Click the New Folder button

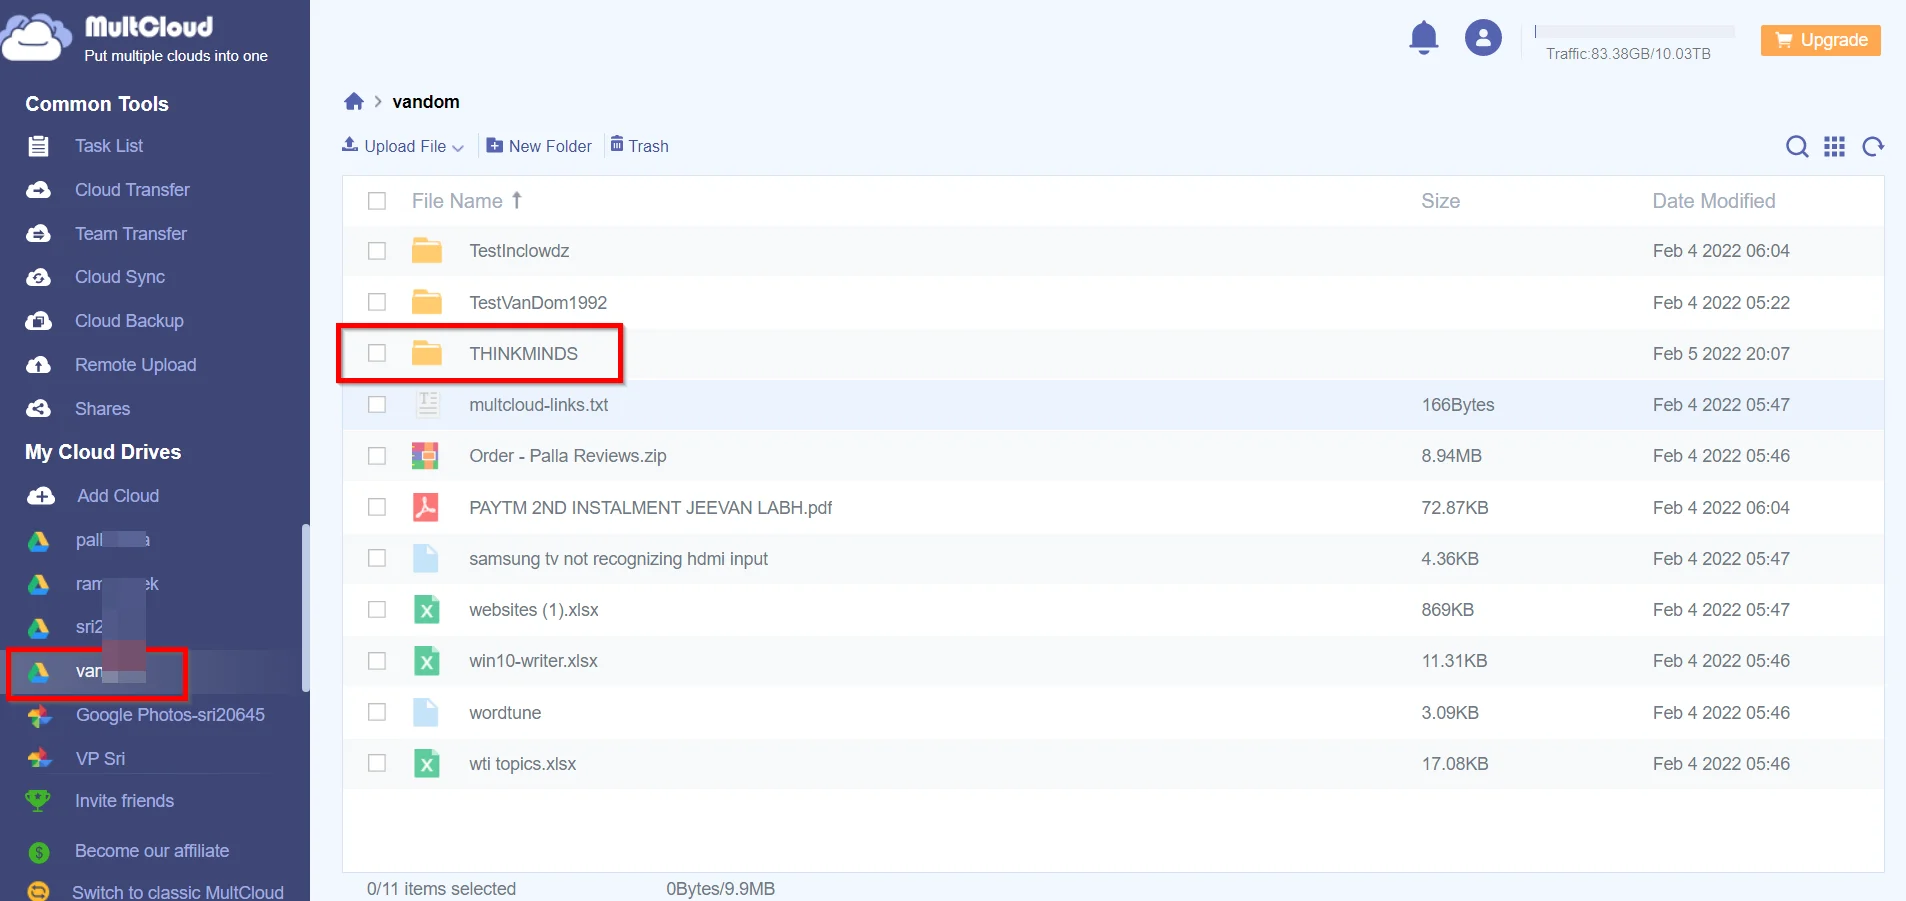539,146
